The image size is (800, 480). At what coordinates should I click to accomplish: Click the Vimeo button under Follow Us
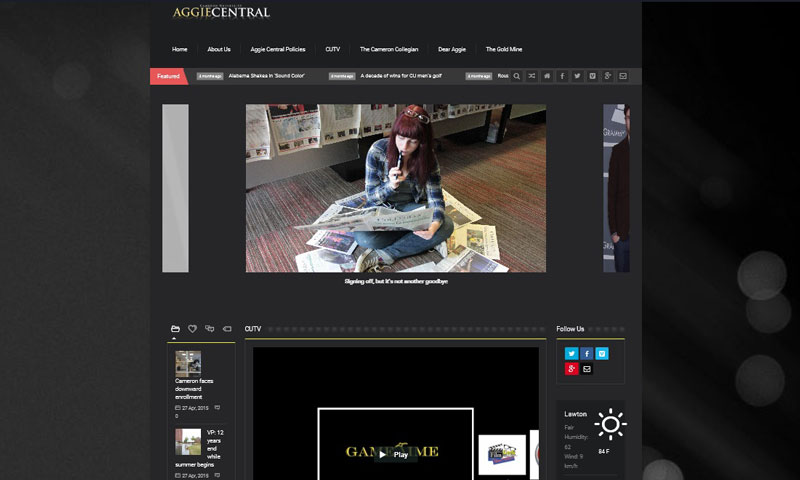[602, 353]
